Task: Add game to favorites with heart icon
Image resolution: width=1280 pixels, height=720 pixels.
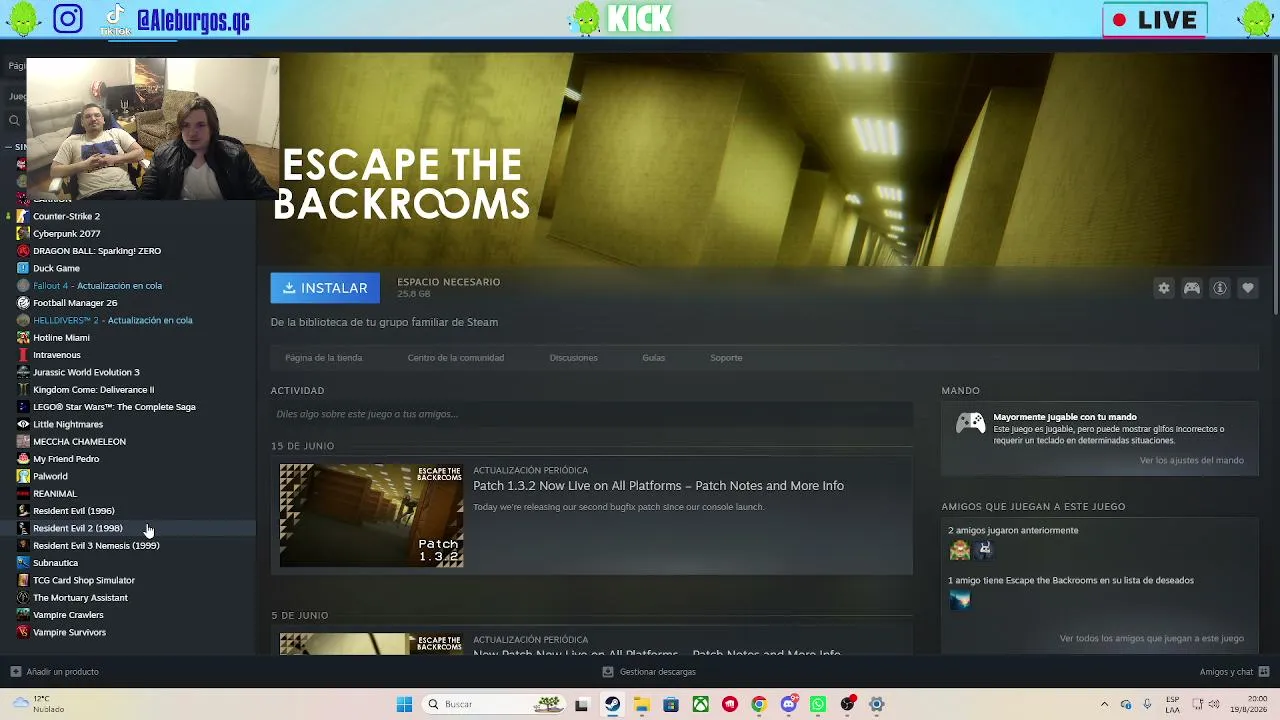Action: pos(1248,288)
